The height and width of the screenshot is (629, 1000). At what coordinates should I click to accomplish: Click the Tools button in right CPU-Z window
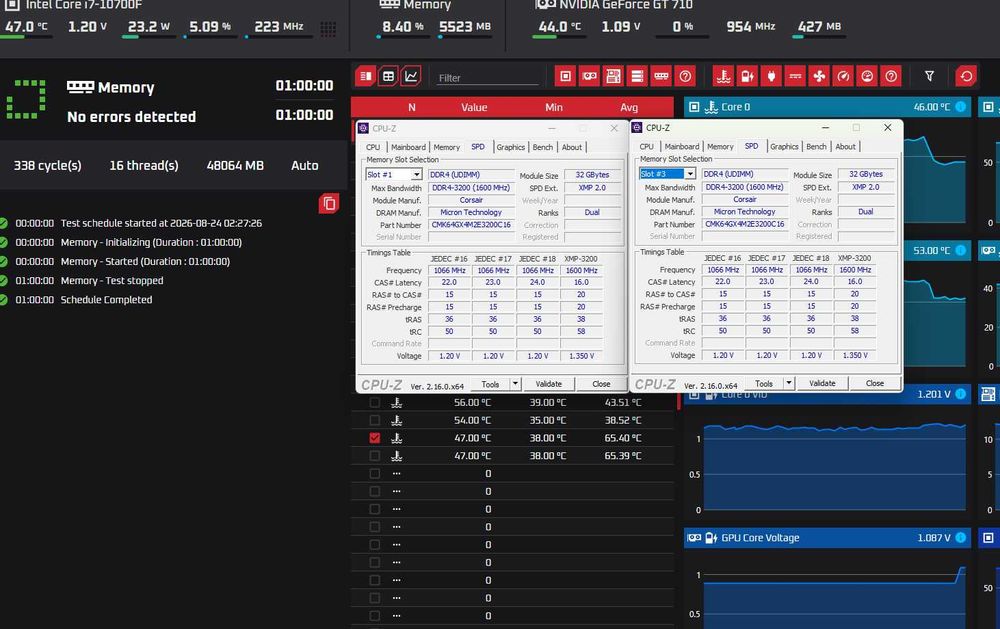click(x=764, y=383)
